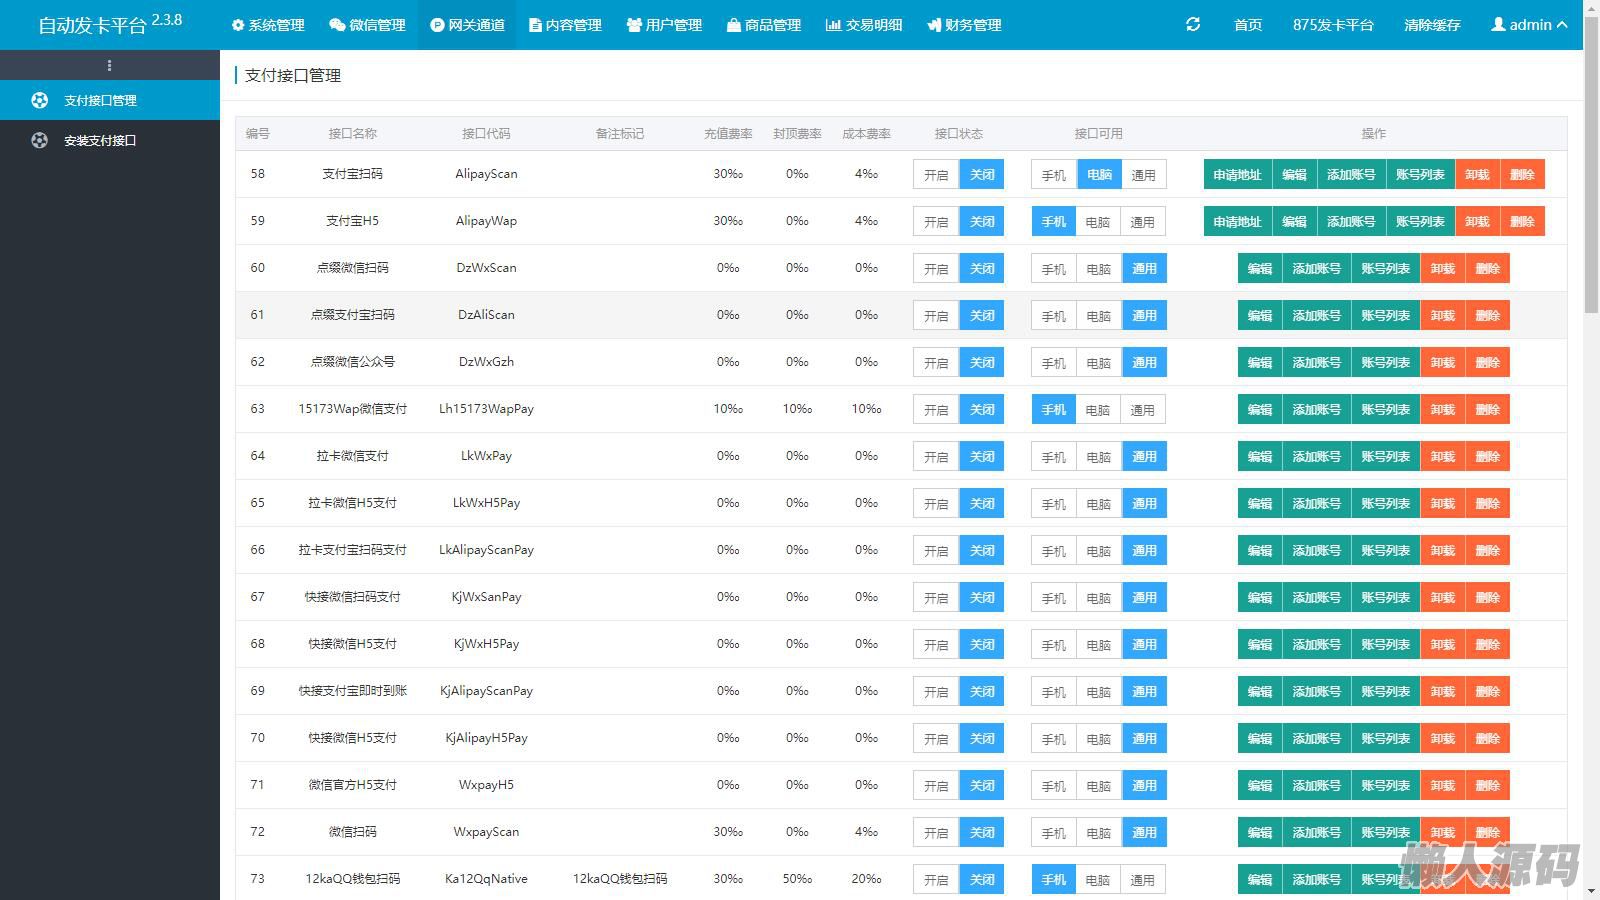Click the shopping bag icon of 商品管理
The width and height of the screenshot is (1600, 900).
coord(734,25)
